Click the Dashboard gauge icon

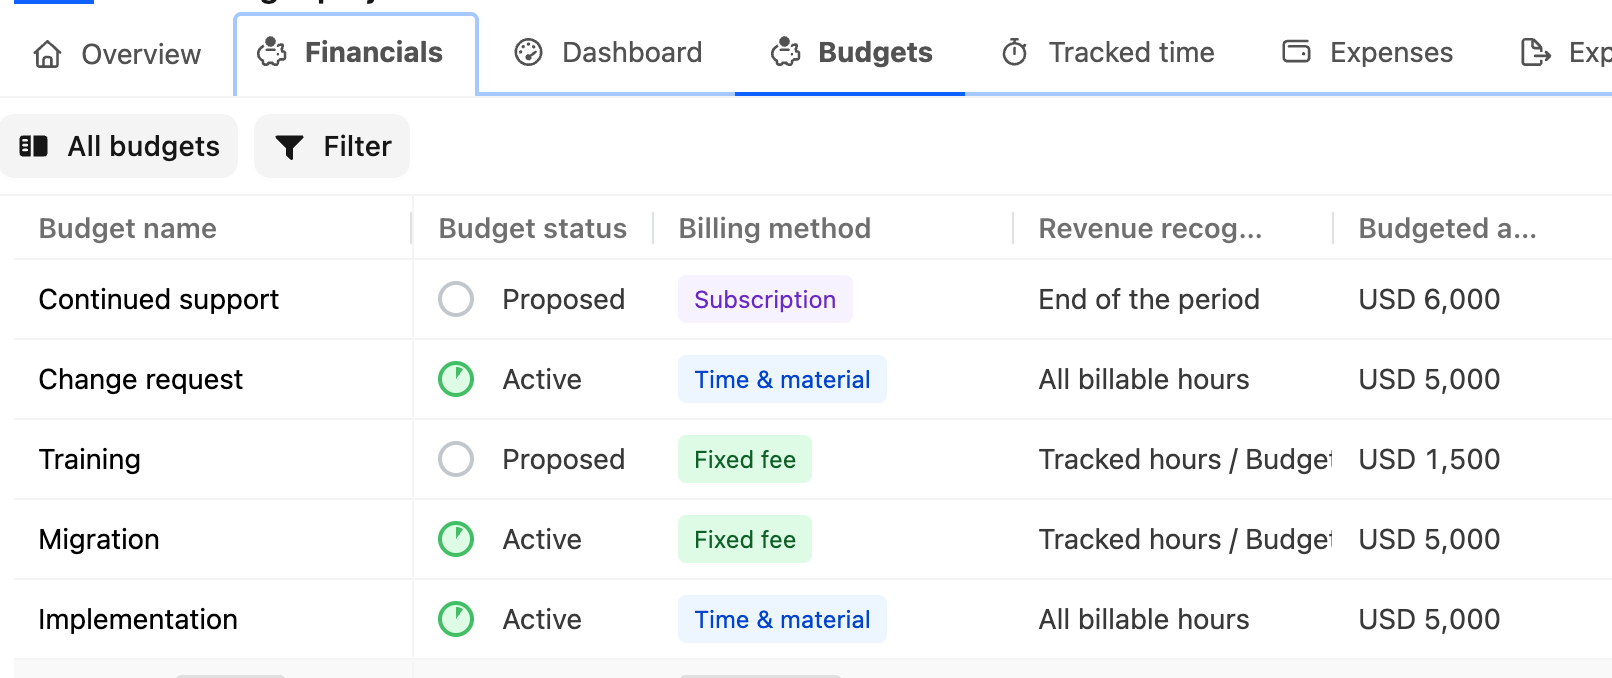coord(528,52)
